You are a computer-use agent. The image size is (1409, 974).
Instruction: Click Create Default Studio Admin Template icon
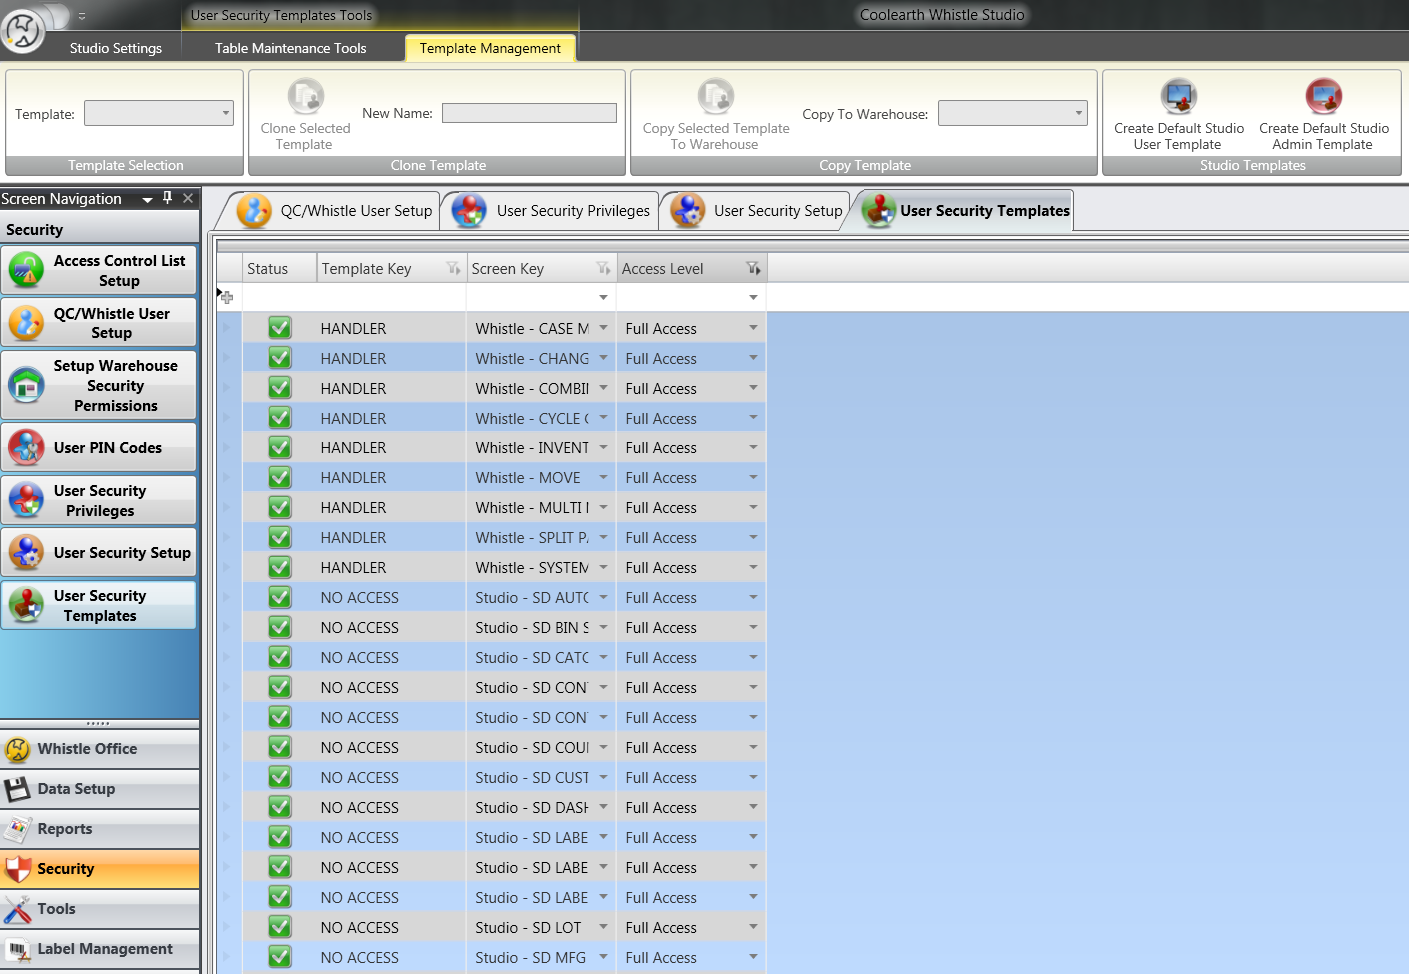[x=1323, y=97]
